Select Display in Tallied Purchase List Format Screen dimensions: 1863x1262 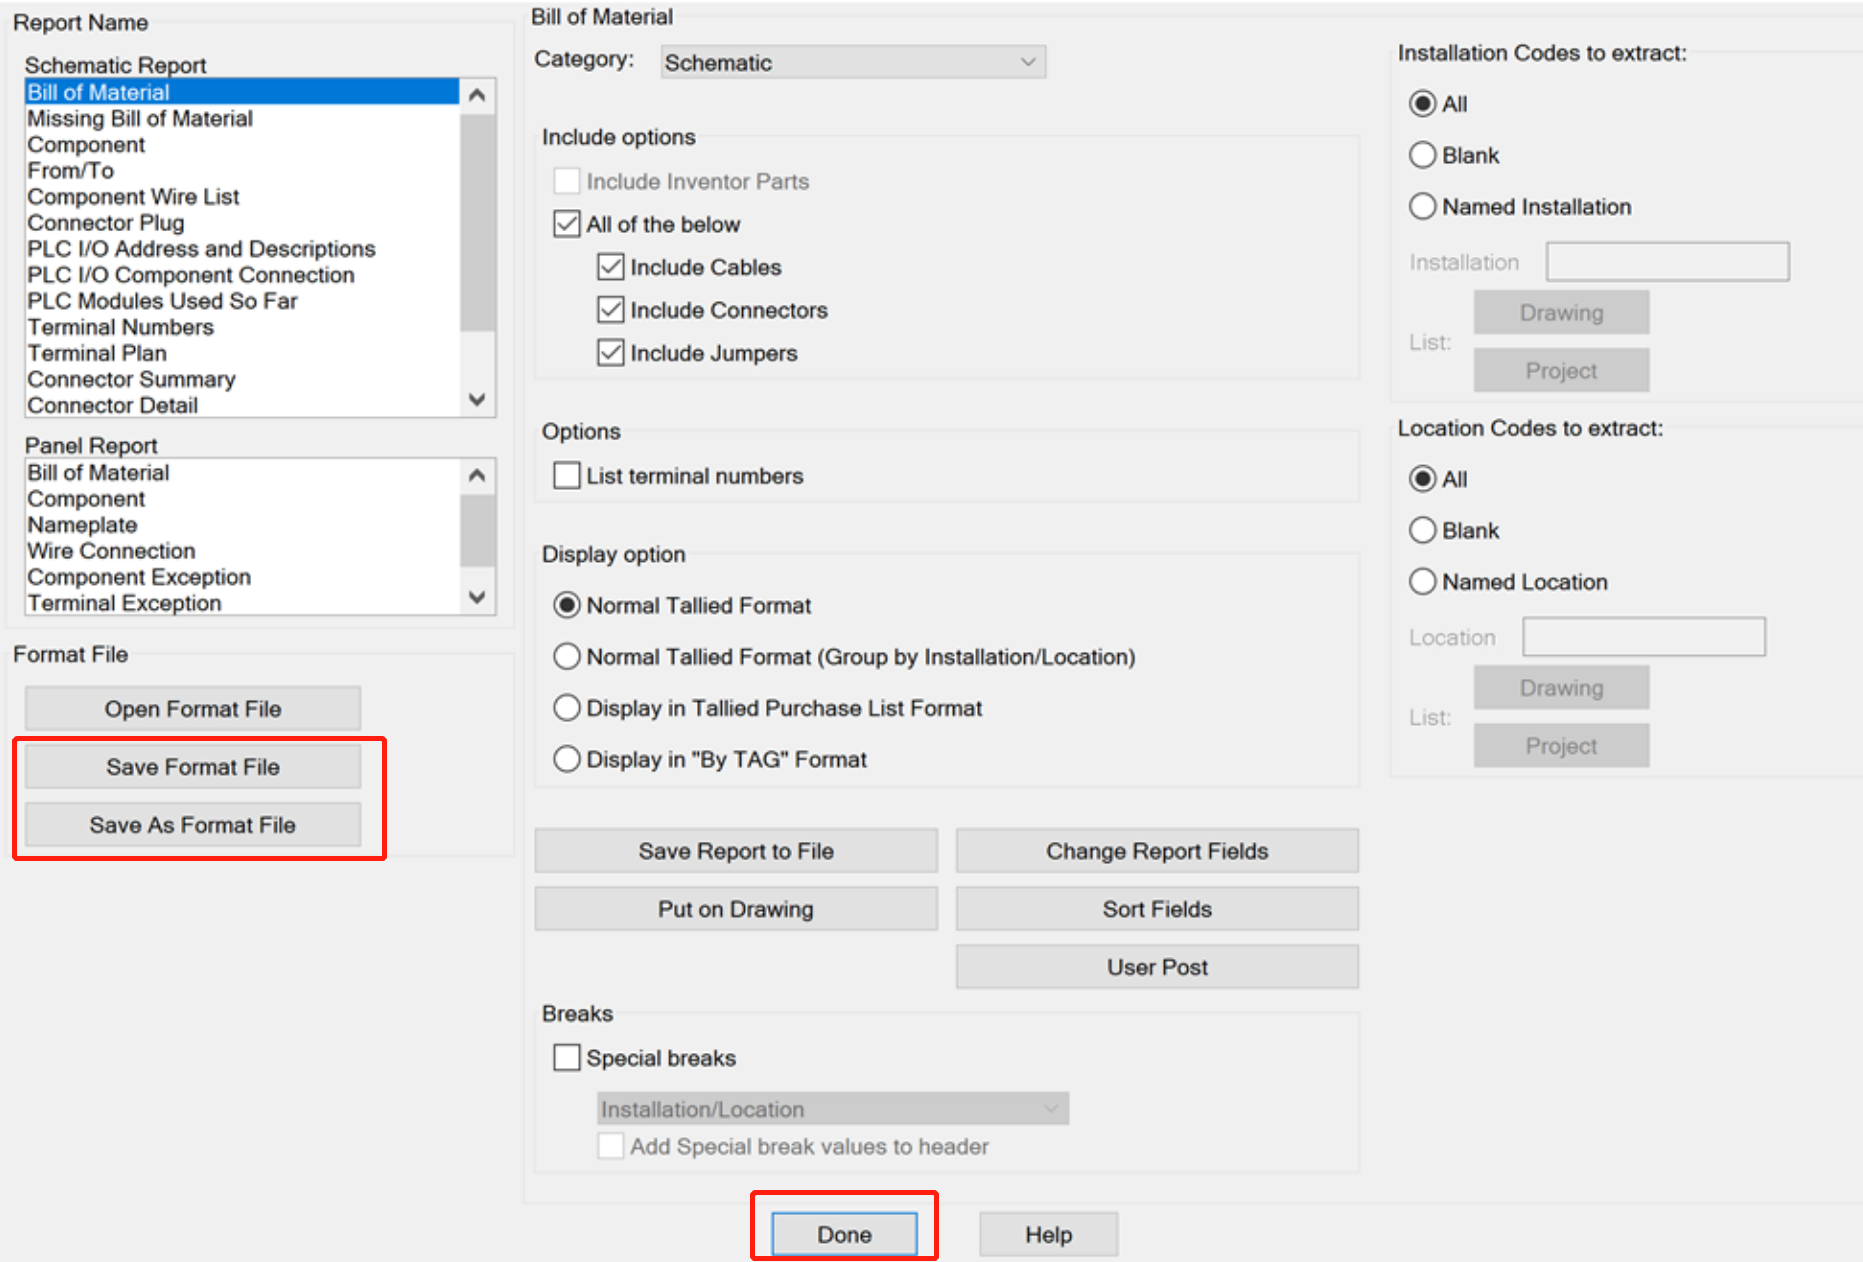coord(567,707)
